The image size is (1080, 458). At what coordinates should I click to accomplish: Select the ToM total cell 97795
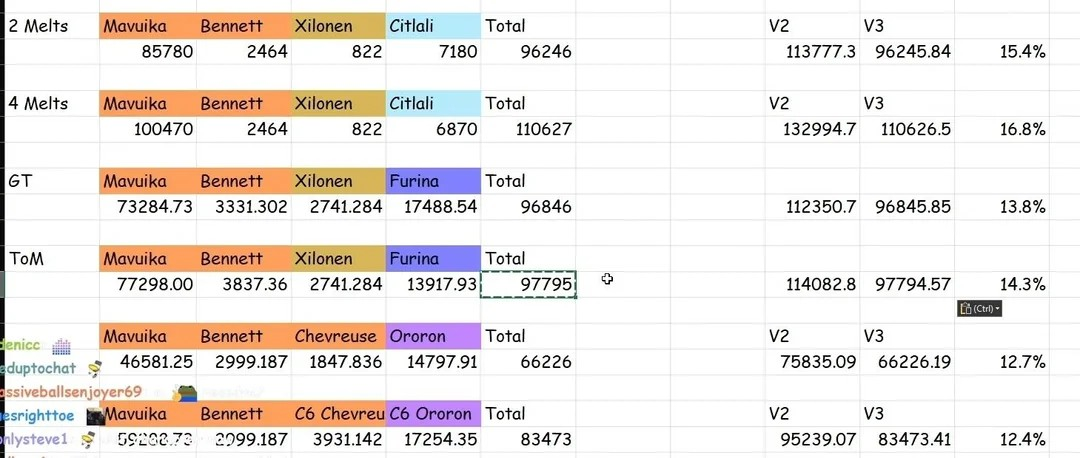tap(528, 284)
